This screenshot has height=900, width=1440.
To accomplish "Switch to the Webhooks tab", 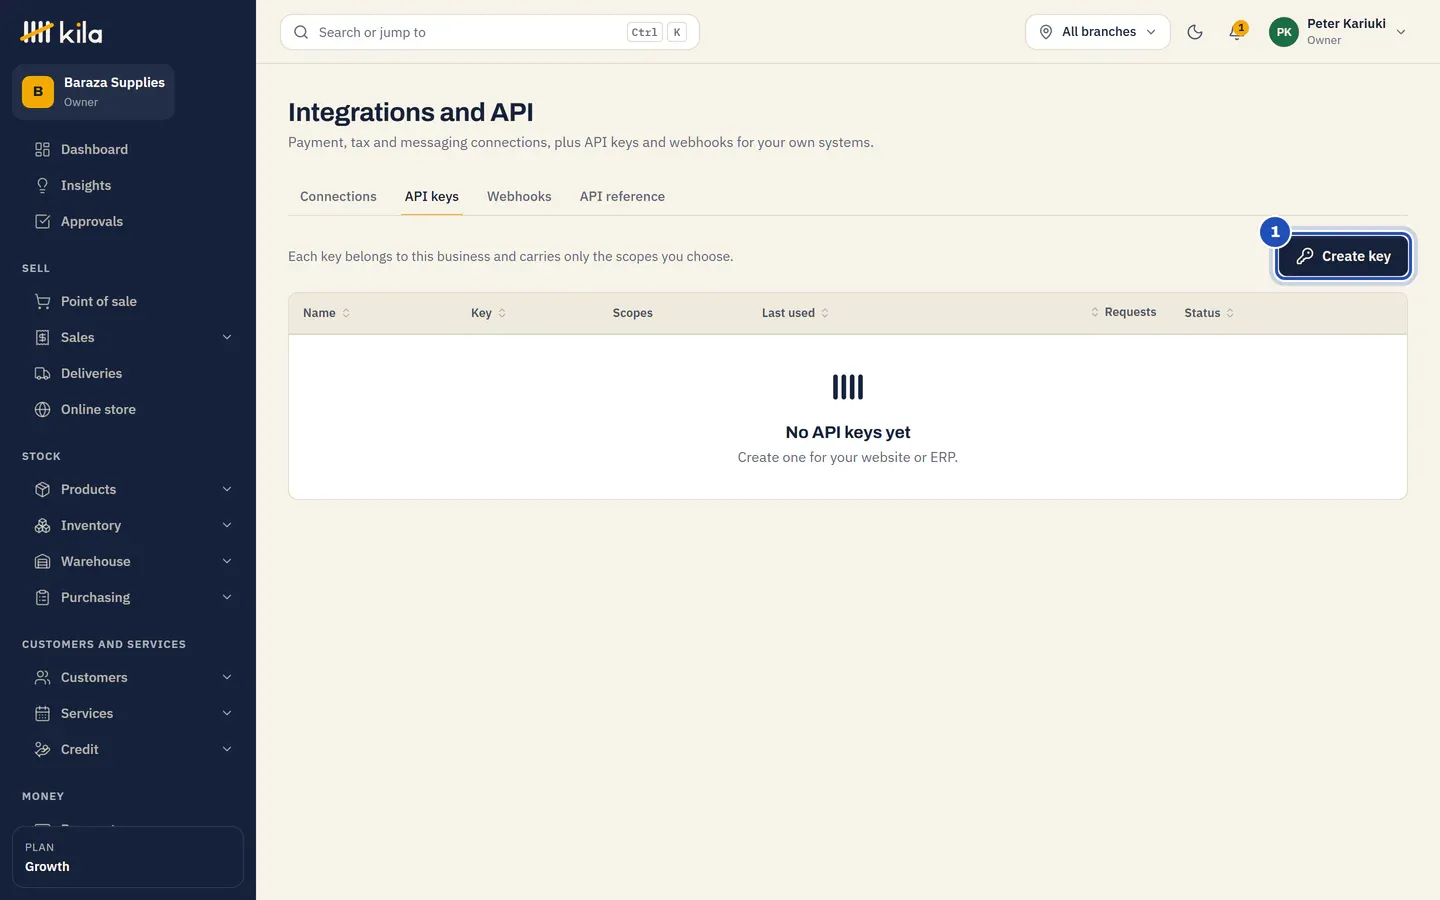I will [x=519, y=196].
